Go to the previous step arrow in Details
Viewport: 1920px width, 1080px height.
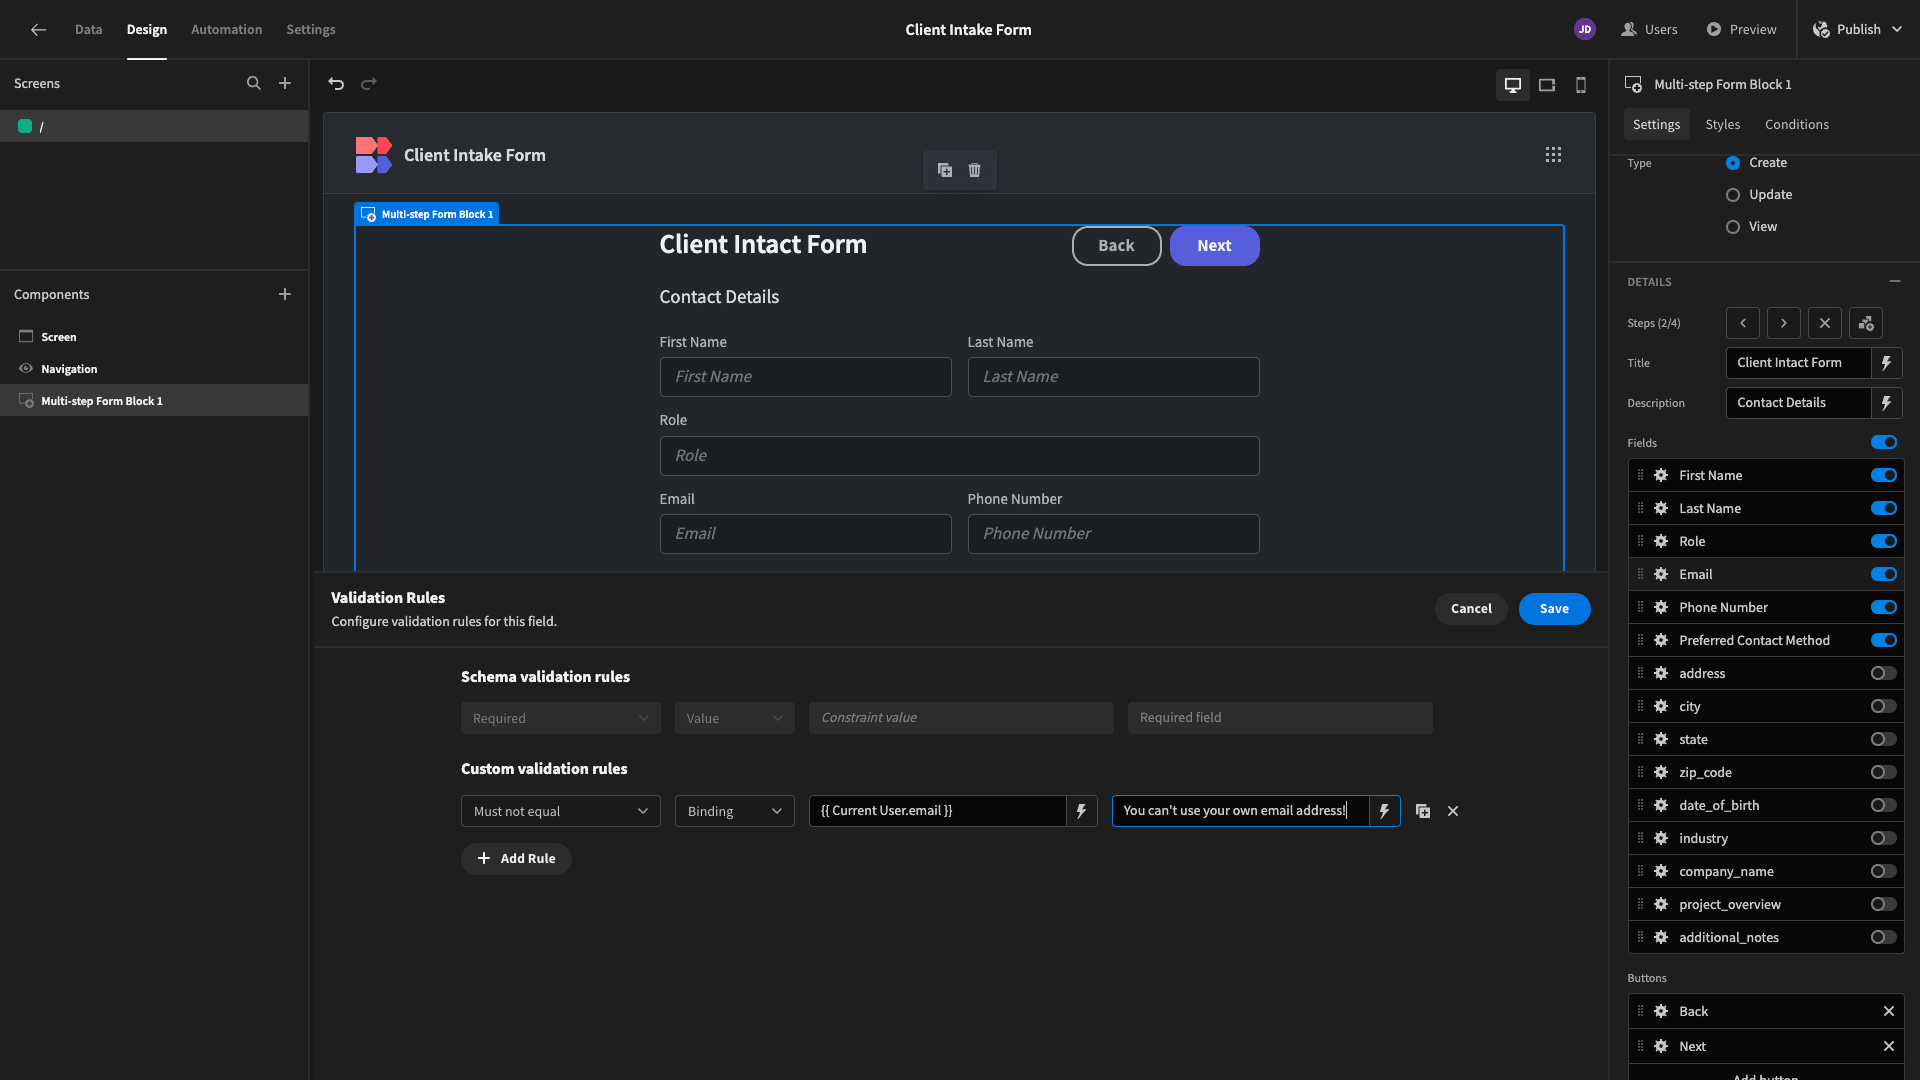(1743, 323)
